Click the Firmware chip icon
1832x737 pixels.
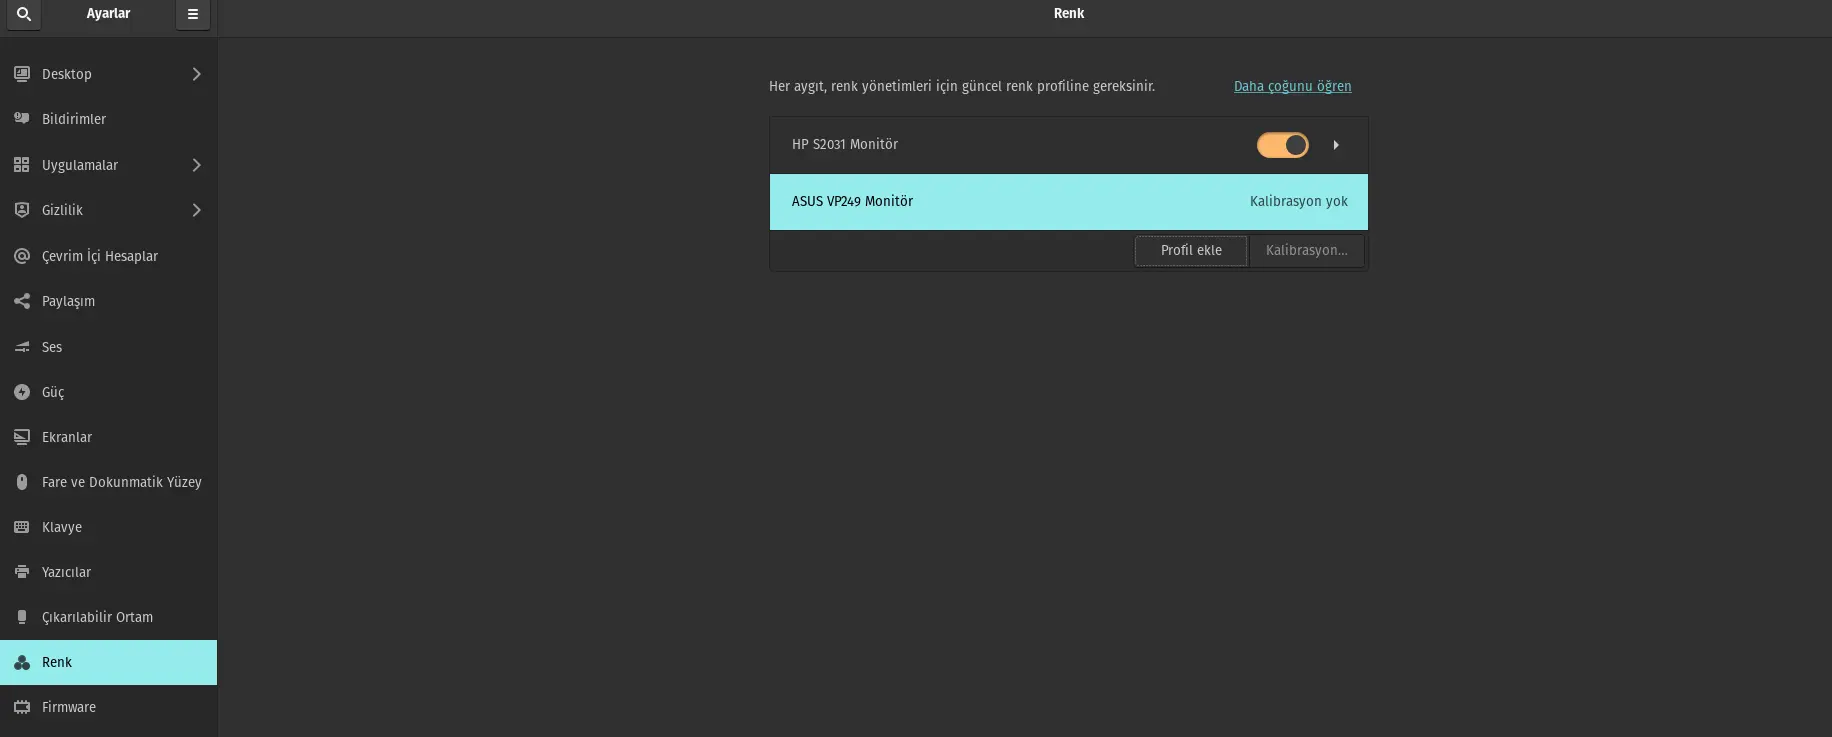22,707
